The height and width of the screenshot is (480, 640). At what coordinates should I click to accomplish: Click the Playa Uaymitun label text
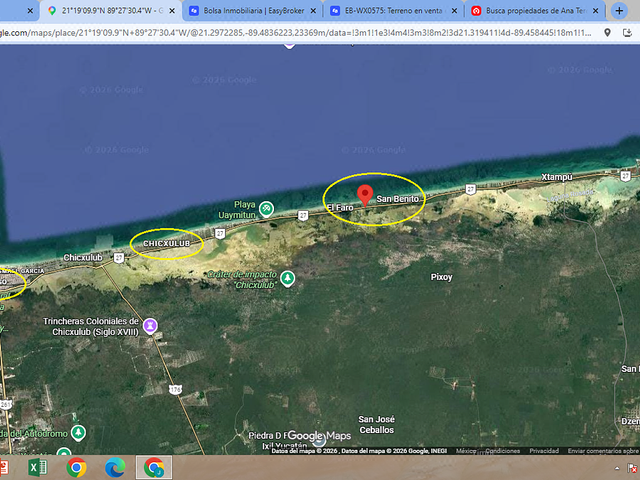(238, 209)
